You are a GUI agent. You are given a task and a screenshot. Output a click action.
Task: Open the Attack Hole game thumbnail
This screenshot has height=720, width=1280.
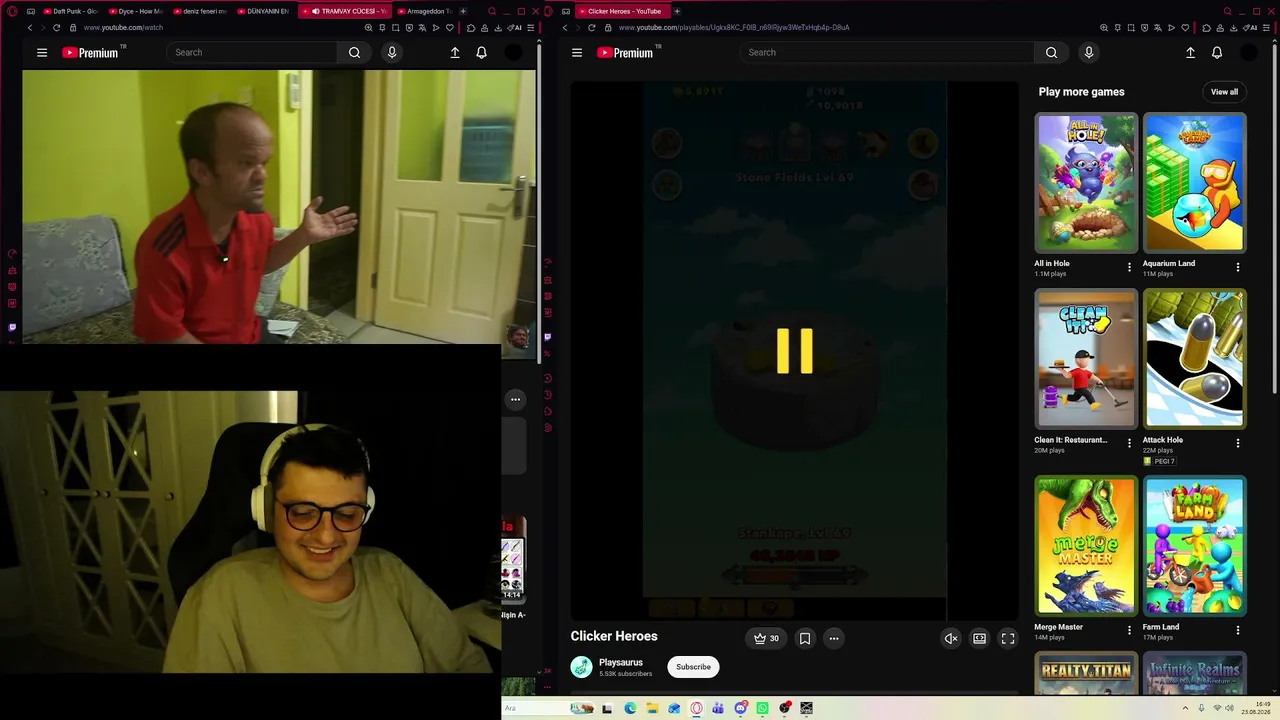(1195, 358)
